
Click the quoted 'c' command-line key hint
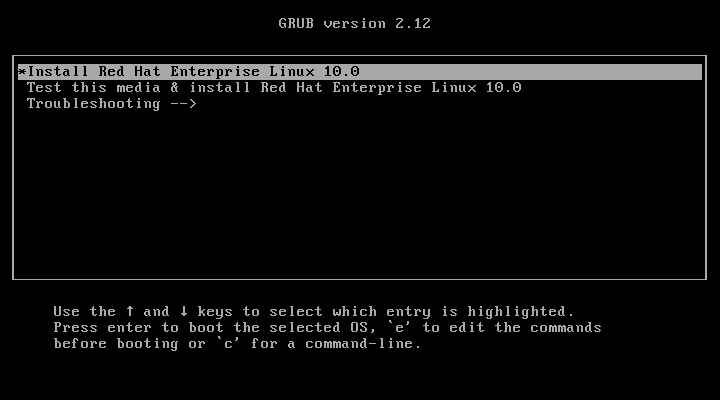coord(228,344)
